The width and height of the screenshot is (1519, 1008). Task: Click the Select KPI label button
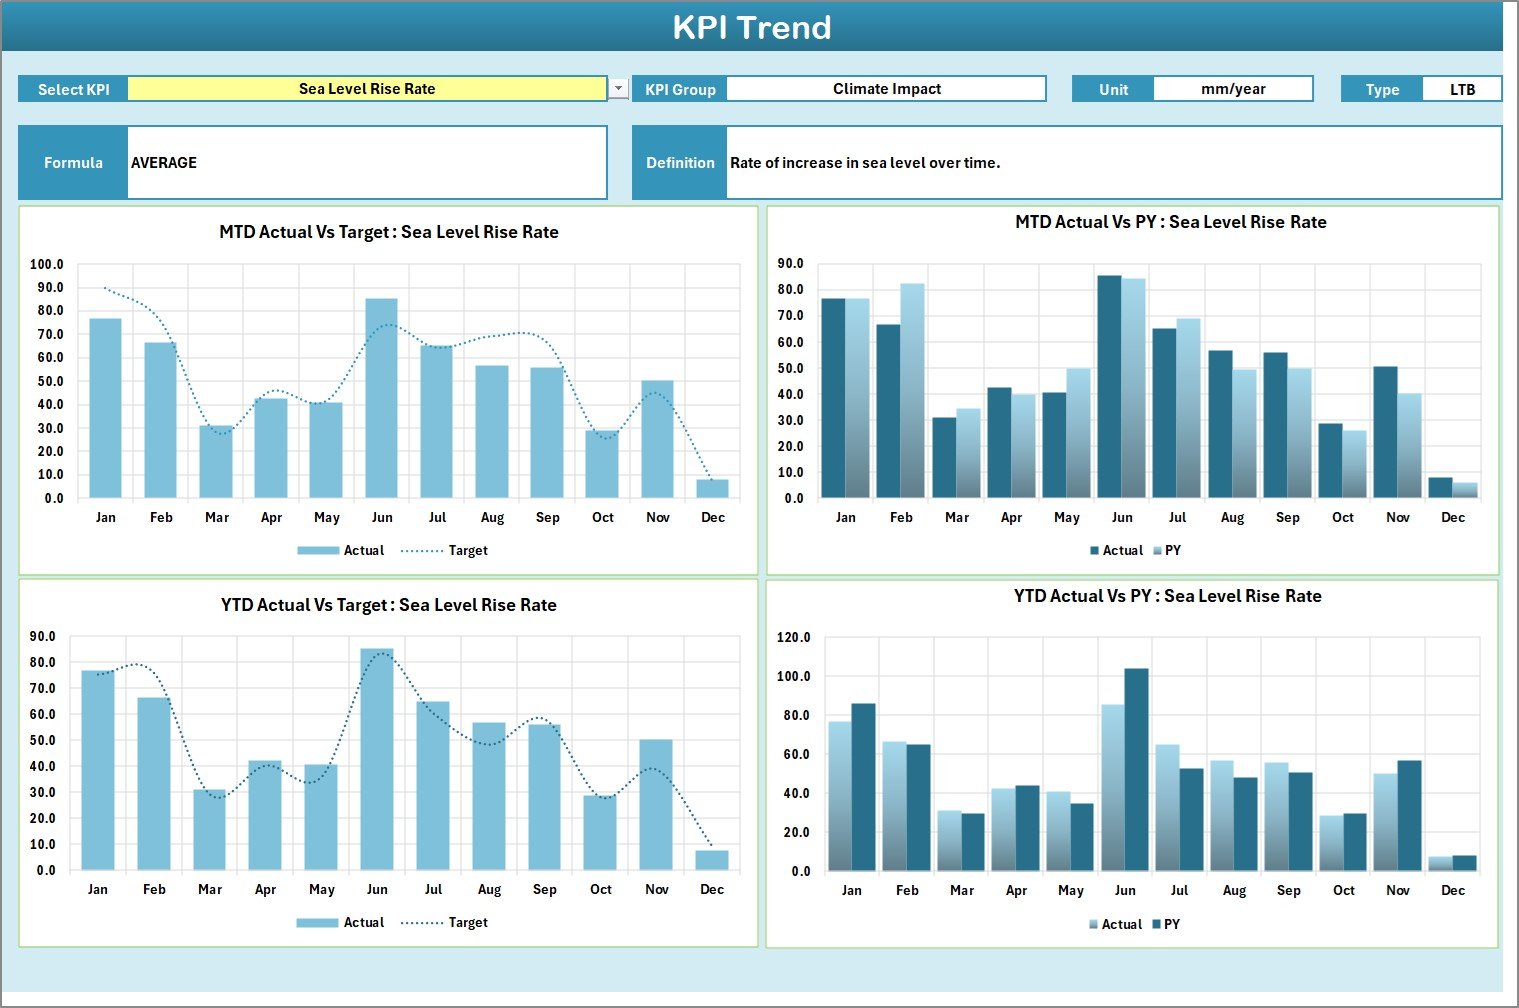[x=72, y=88]
